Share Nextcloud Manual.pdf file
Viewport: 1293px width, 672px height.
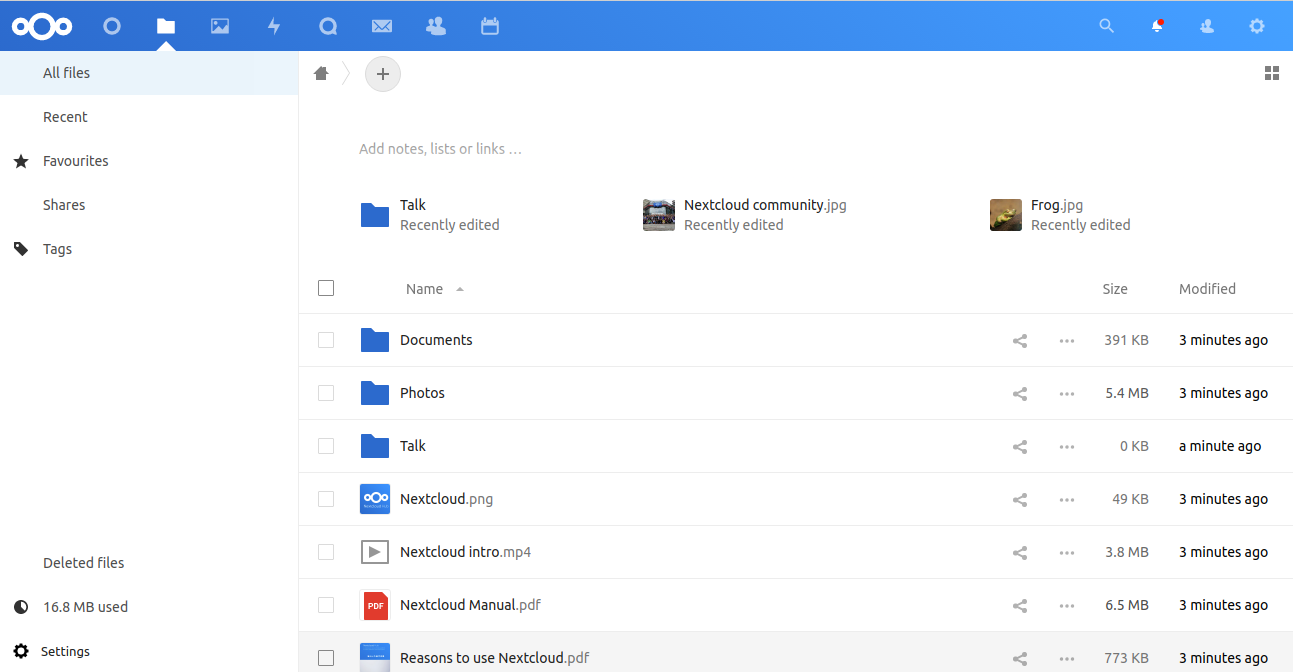(1020, 606)
